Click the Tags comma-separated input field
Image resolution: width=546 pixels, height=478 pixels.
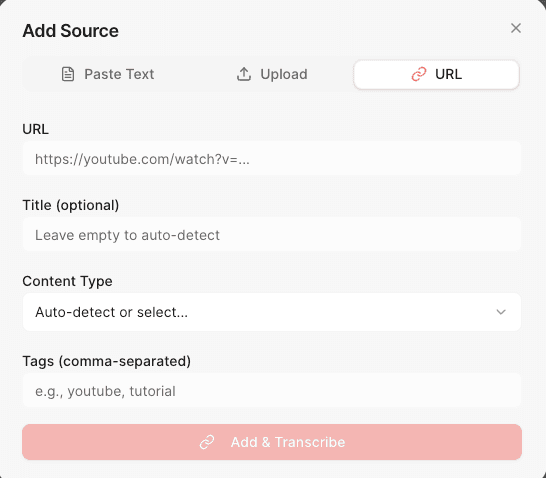point(272,391)
